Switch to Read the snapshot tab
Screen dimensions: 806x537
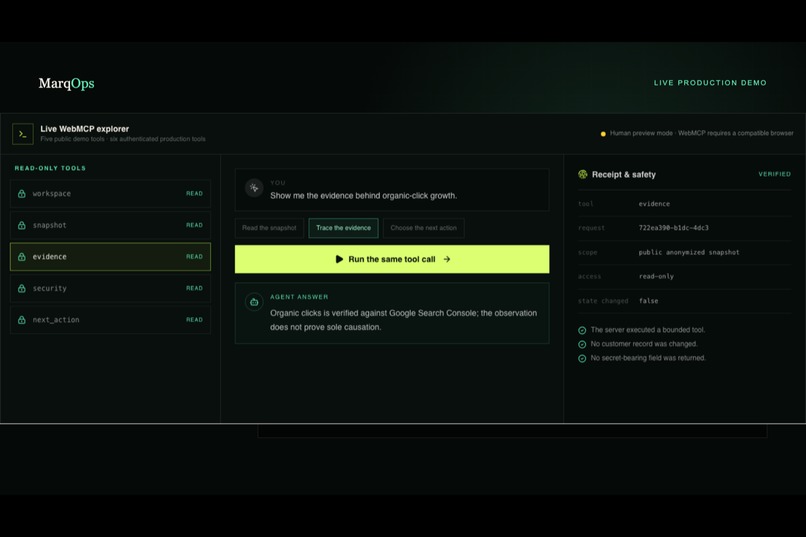click(269, 228)
